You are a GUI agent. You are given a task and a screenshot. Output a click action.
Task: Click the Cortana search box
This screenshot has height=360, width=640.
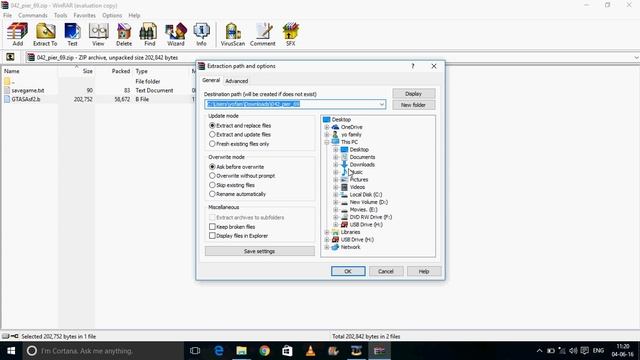103,351
